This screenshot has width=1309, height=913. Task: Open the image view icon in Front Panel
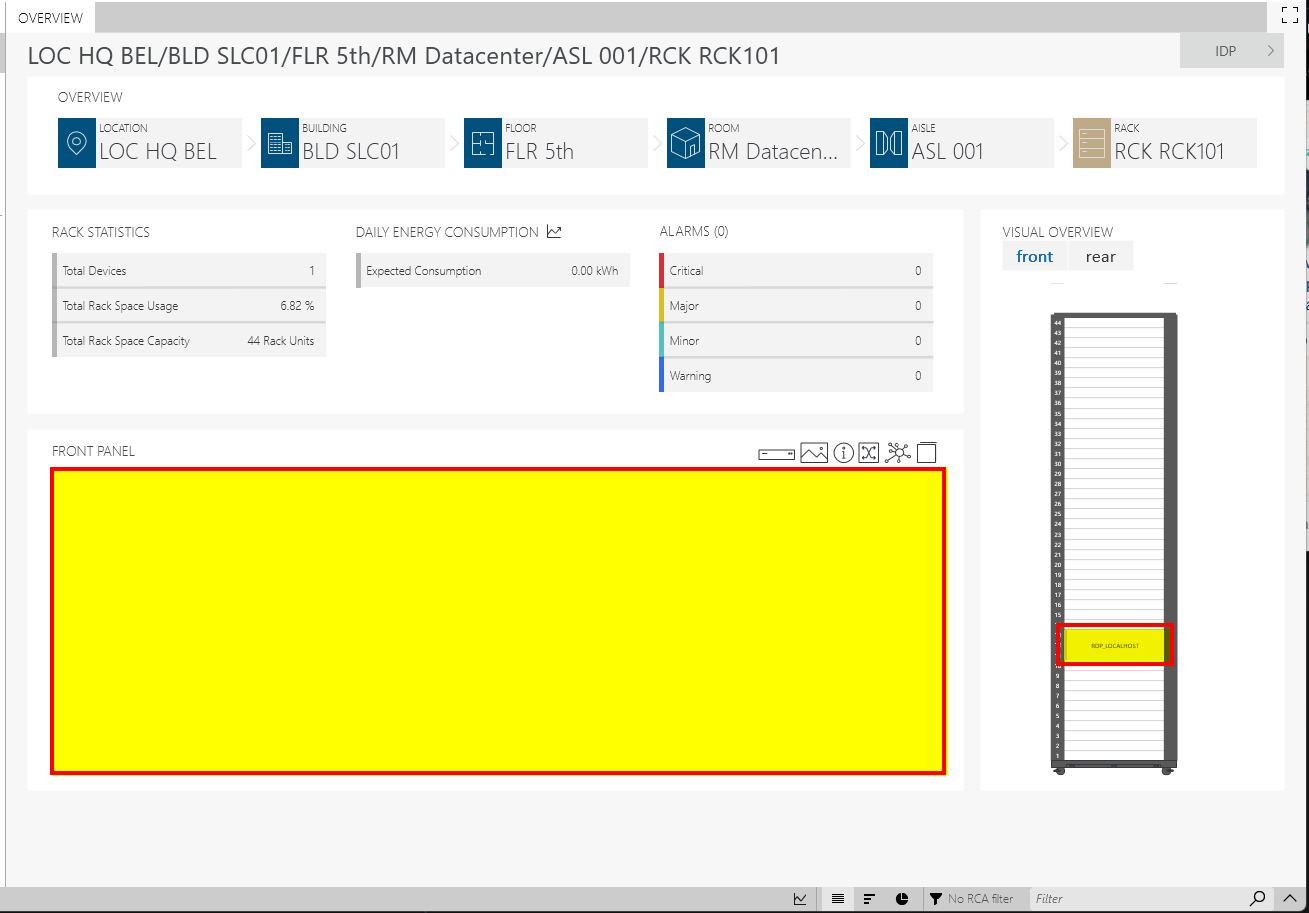click(814, 453)
